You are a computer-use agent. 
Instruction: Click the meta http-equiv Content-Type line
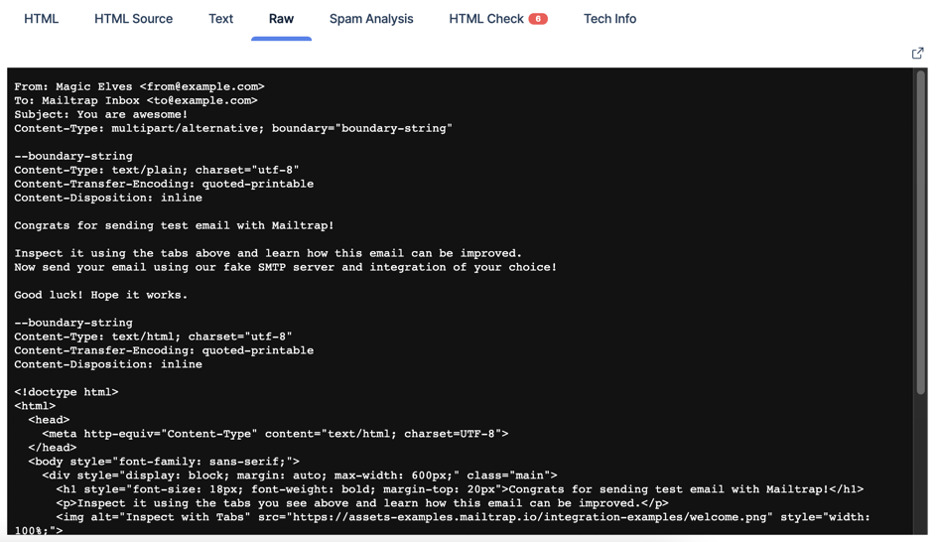(275, 434)
